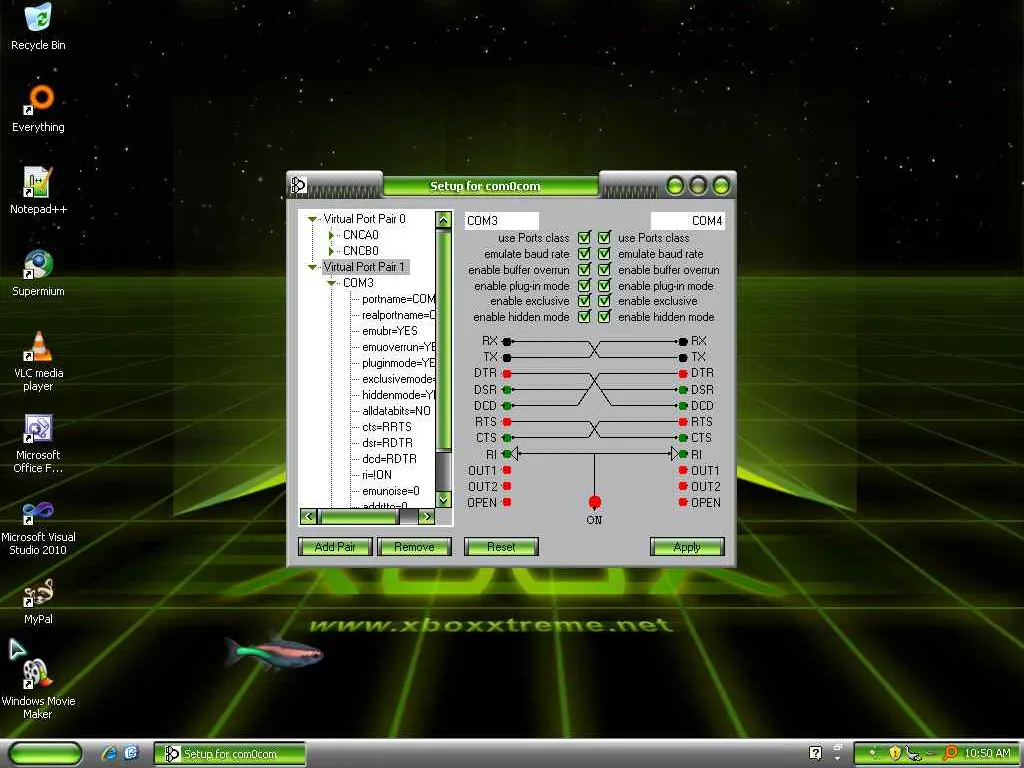Screen dimensions: 1024x768
Task: Click second quick launch icon beside IE
Action: [x=131, y=753]
